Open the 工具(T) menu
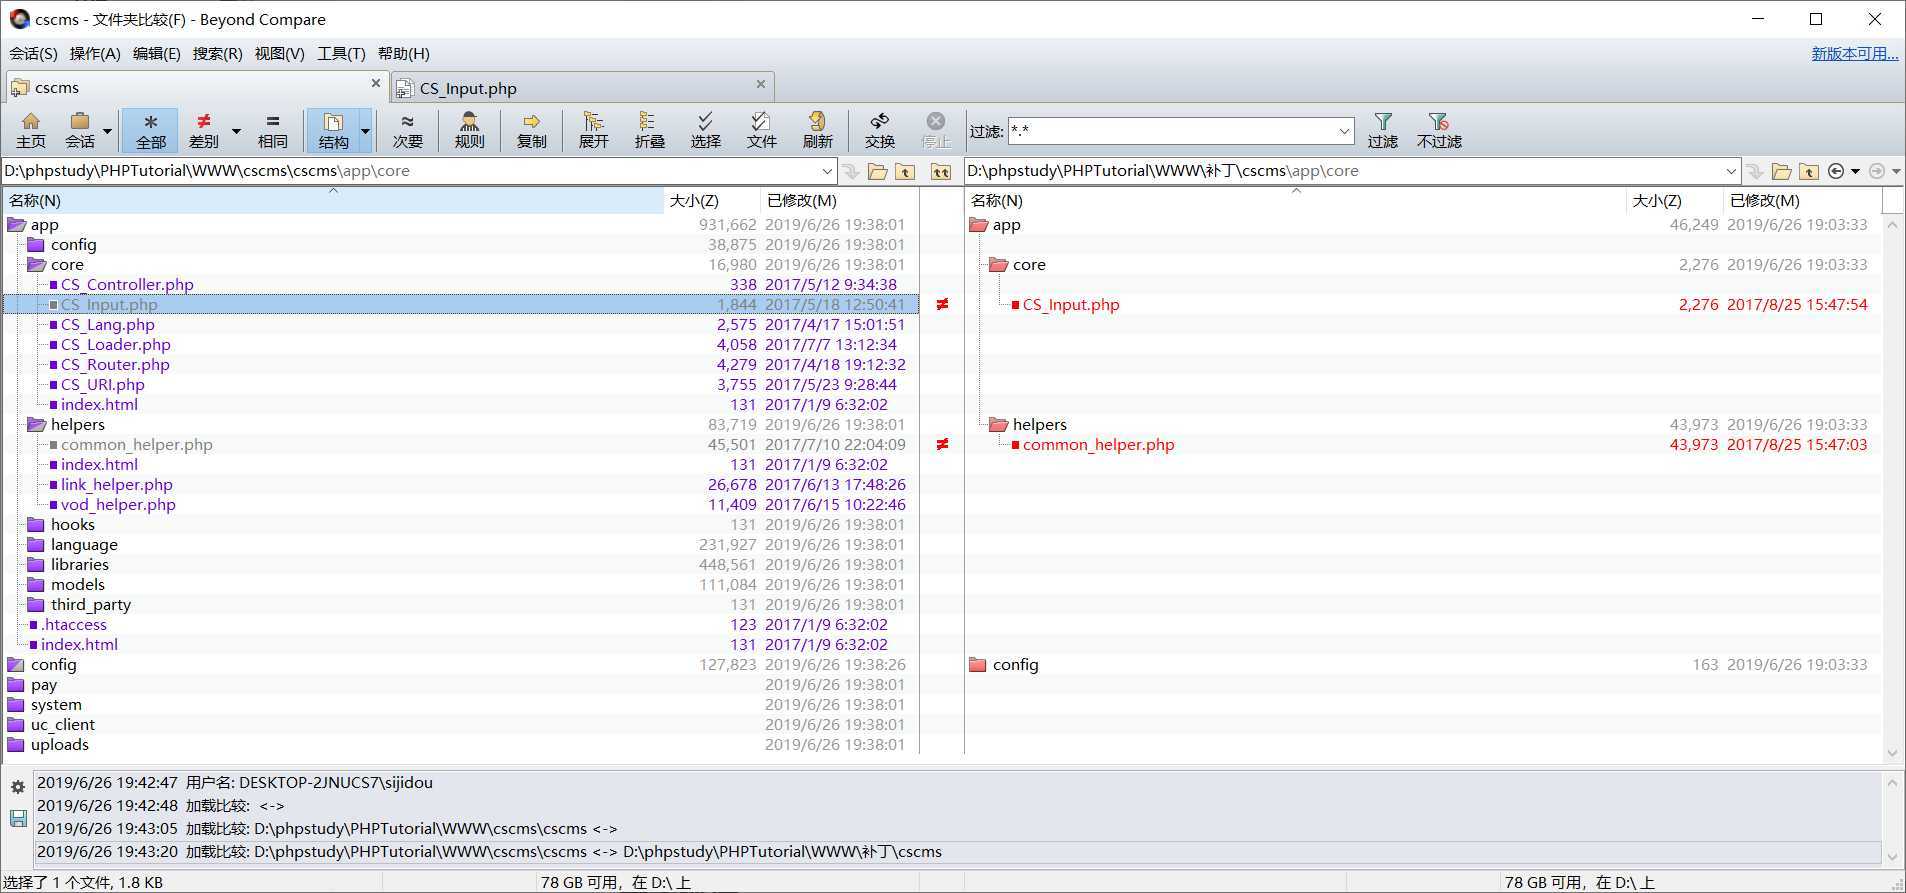Viewport: 1906px width, 893px height. 341,54
